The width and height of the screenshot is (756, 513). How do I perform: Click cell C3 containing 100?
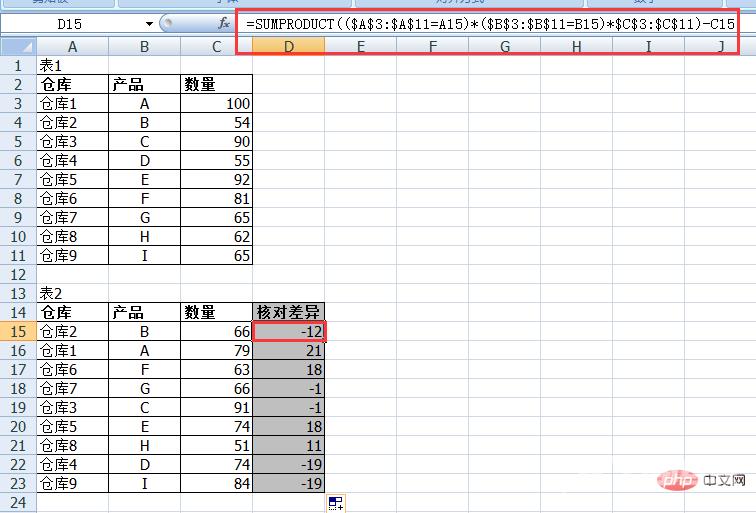click(216, 103)
